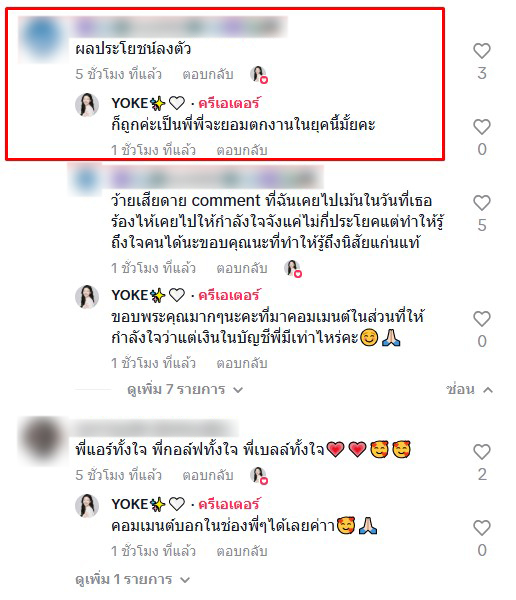Open the blurred blue avatar of the first commenter
Viewport: 516px width, 600px height.
(x=42, y=38)
